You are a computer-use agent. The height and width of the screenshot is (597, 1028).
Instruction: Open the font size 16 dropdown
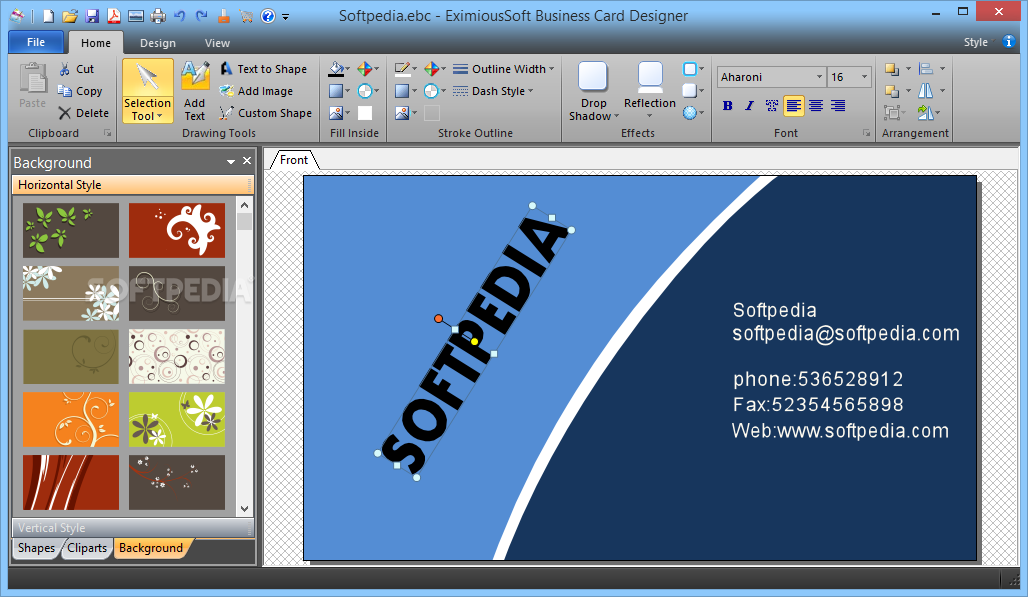coord(864,77)
